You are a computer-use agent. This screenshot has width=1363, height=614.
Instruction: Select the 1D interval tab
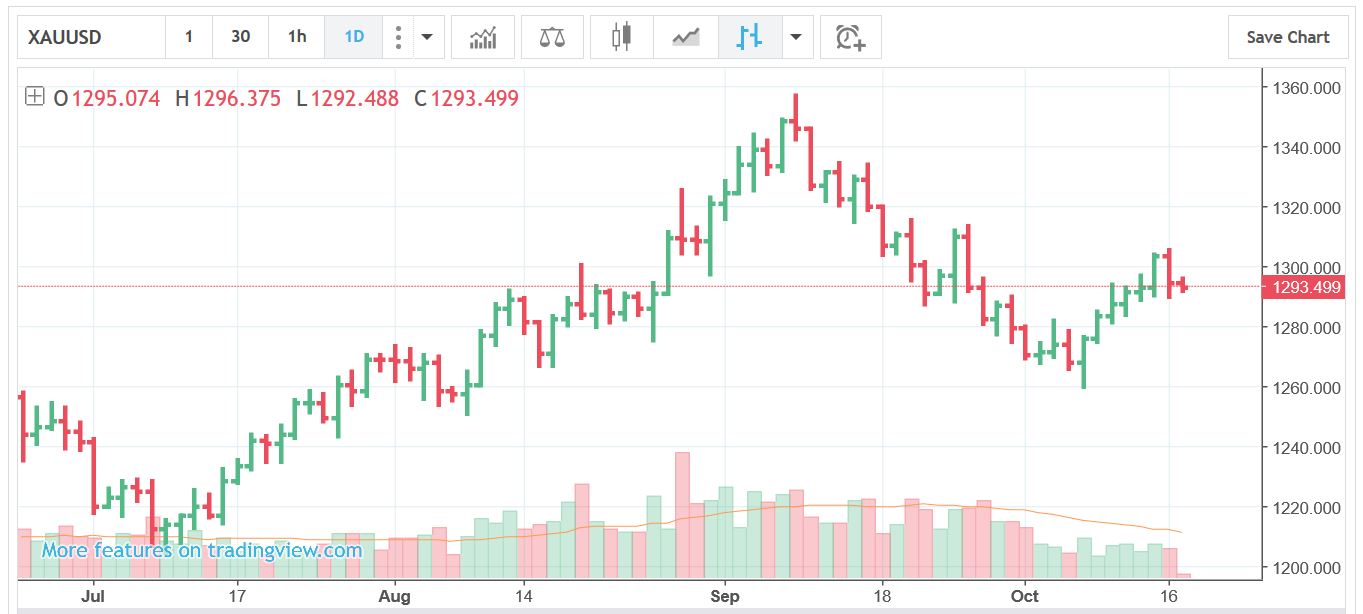tap(354, 38)
